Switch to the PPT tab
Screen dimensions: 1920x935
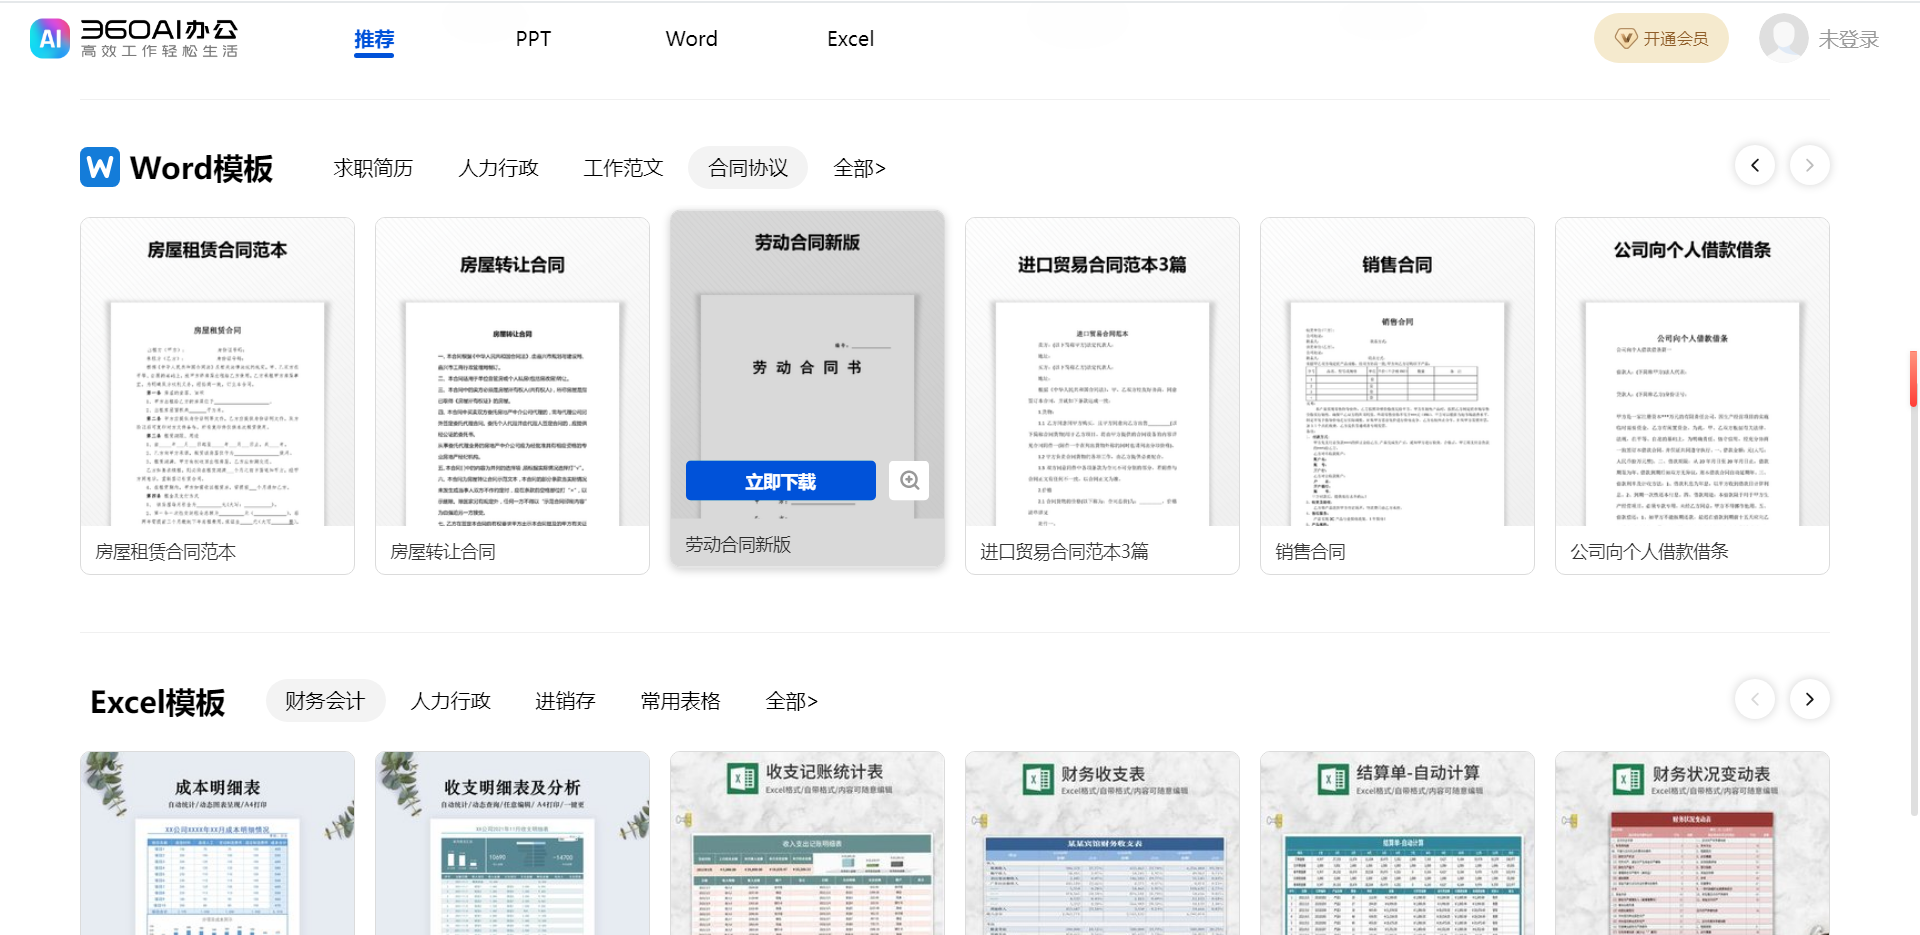pos(533,39)
